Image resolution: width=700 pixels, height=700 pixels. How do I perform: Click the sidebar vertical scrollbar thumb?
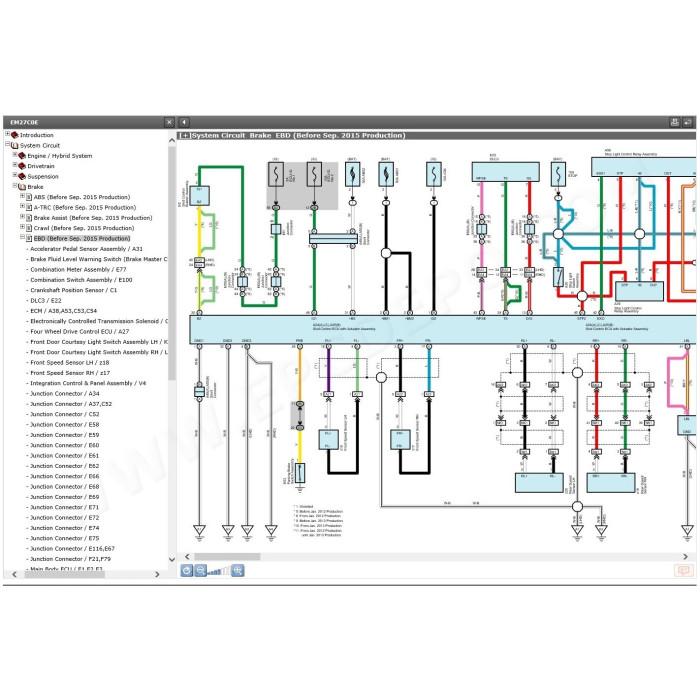point(172,263)
